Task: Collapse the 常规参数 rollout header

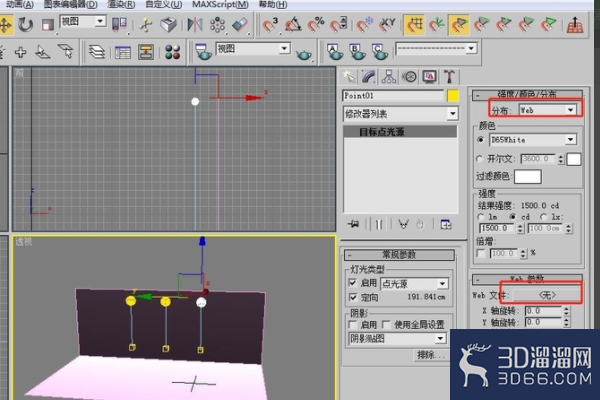Action: [x=399, y=255]
